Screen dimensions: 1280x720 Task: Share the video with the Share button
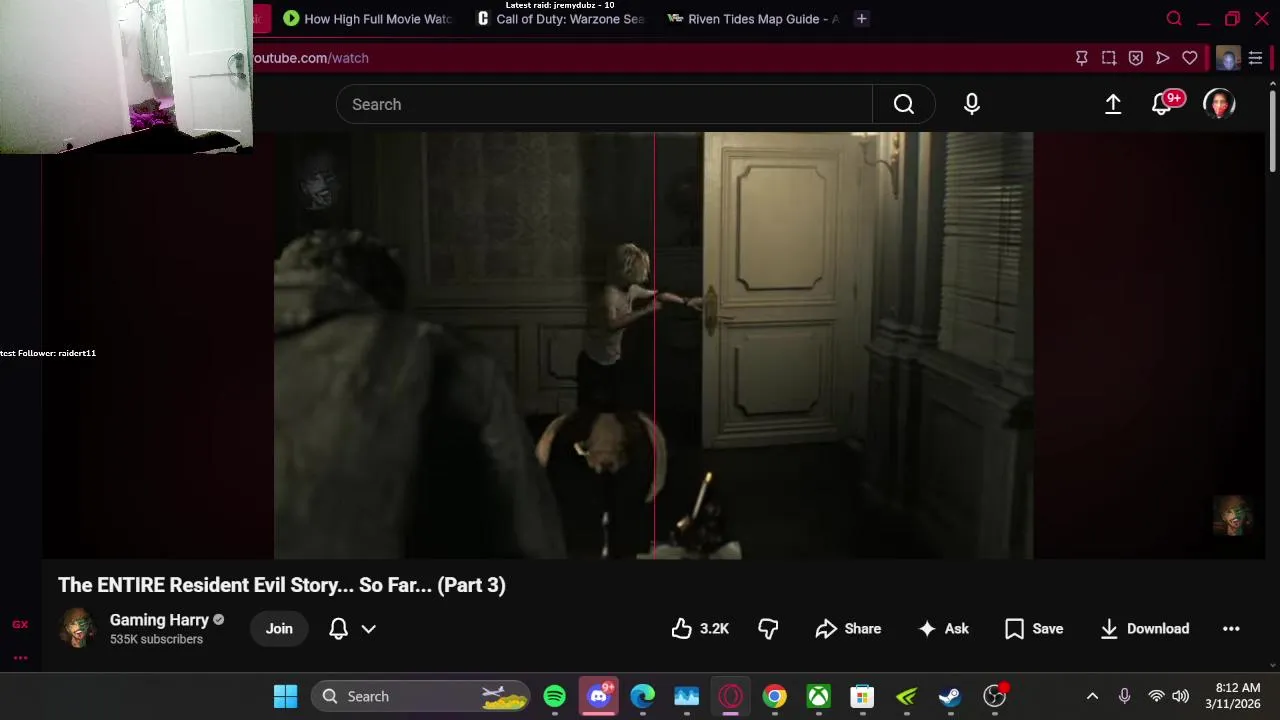tap(848, 628)
